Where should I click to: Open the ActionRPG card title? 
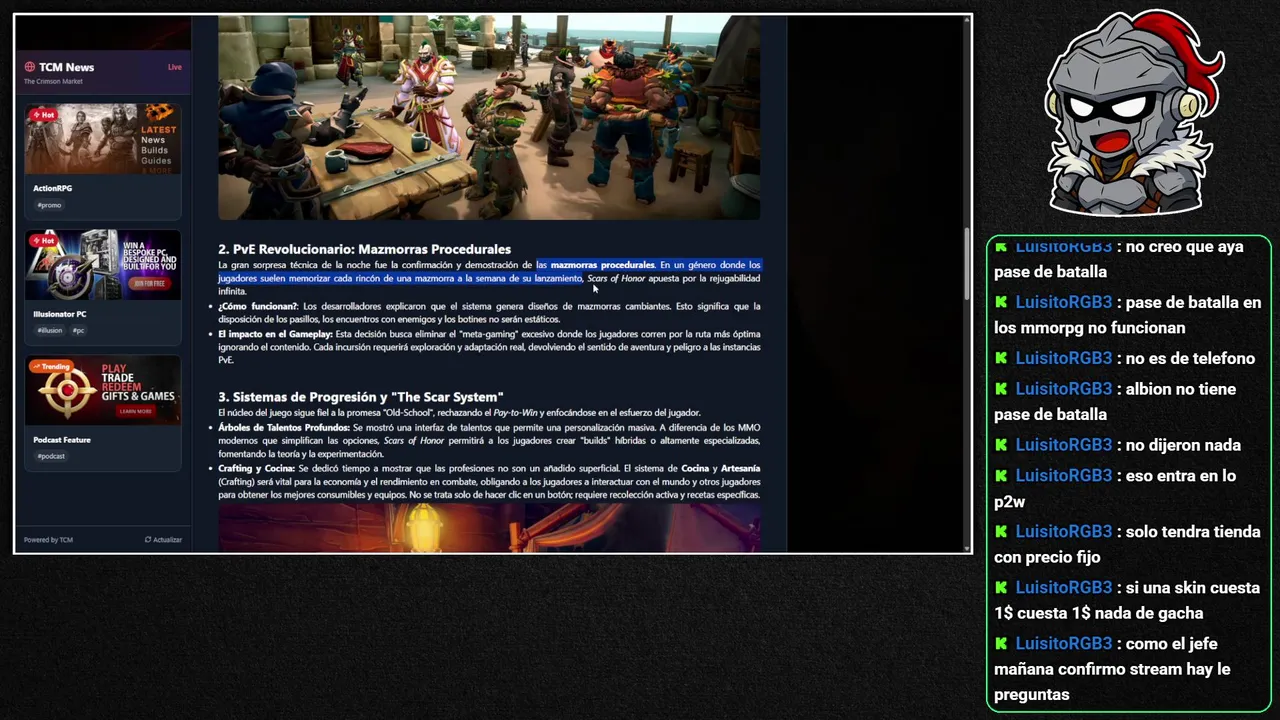pos(53,188)
